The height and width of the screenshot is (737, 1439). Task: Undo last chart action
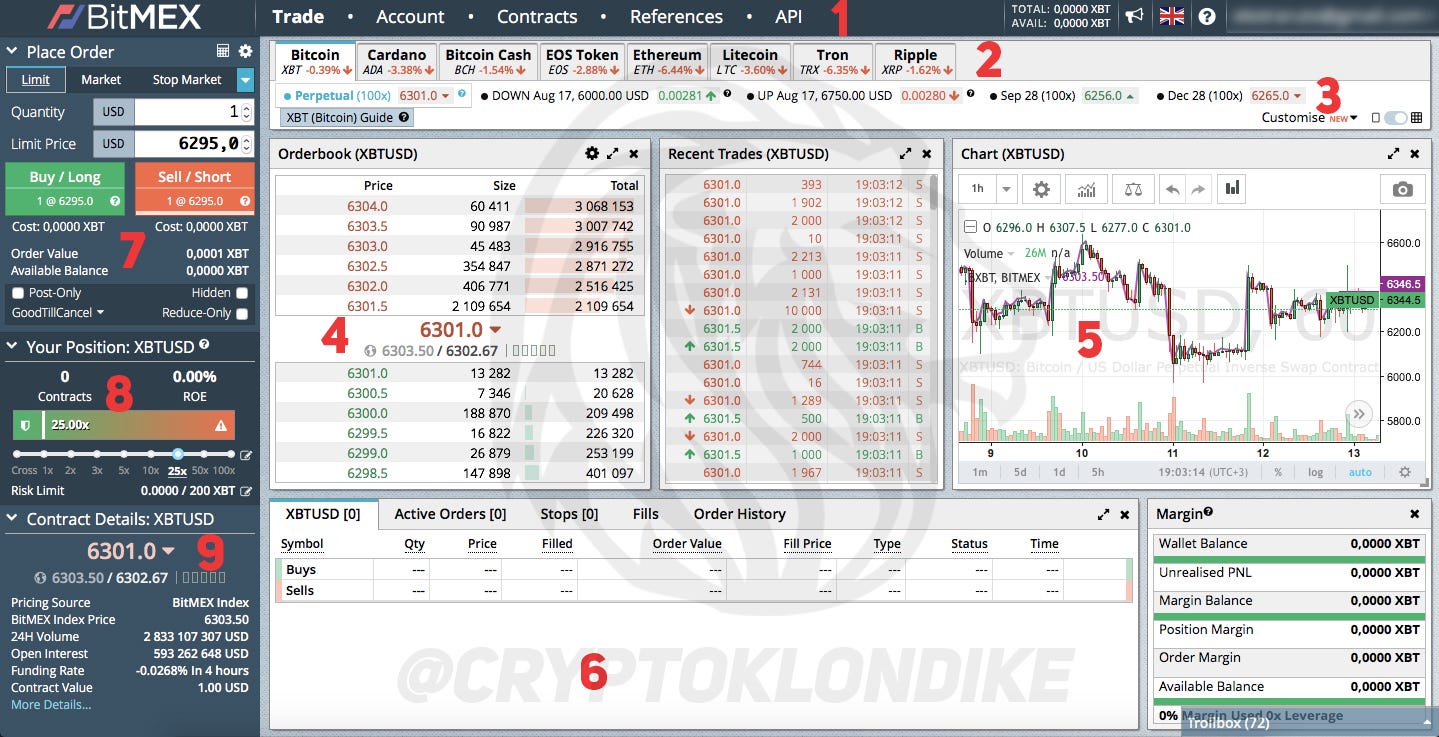coord(1172,189)
